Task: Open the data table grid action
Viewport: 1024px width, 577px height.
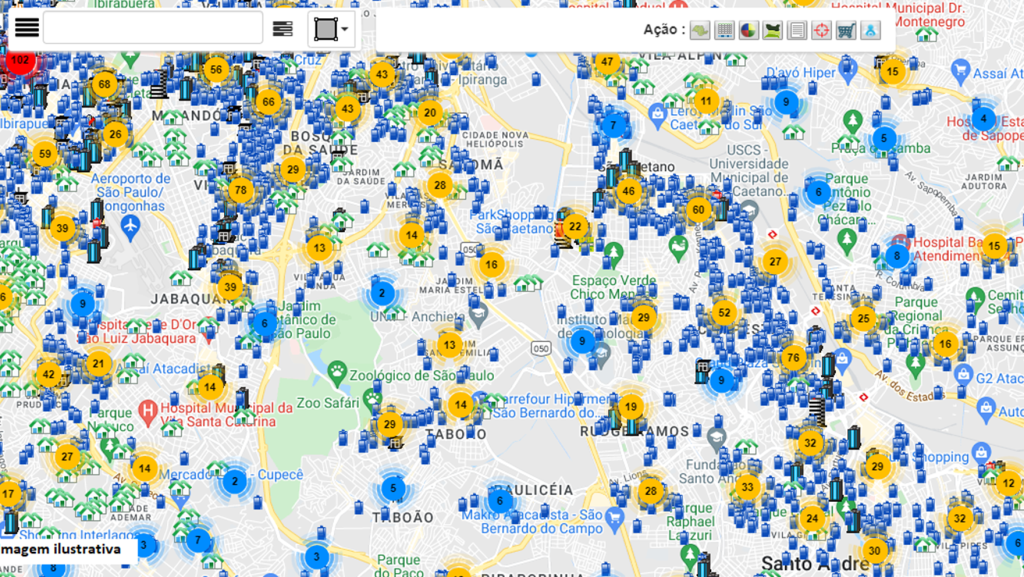Action: 725,30
